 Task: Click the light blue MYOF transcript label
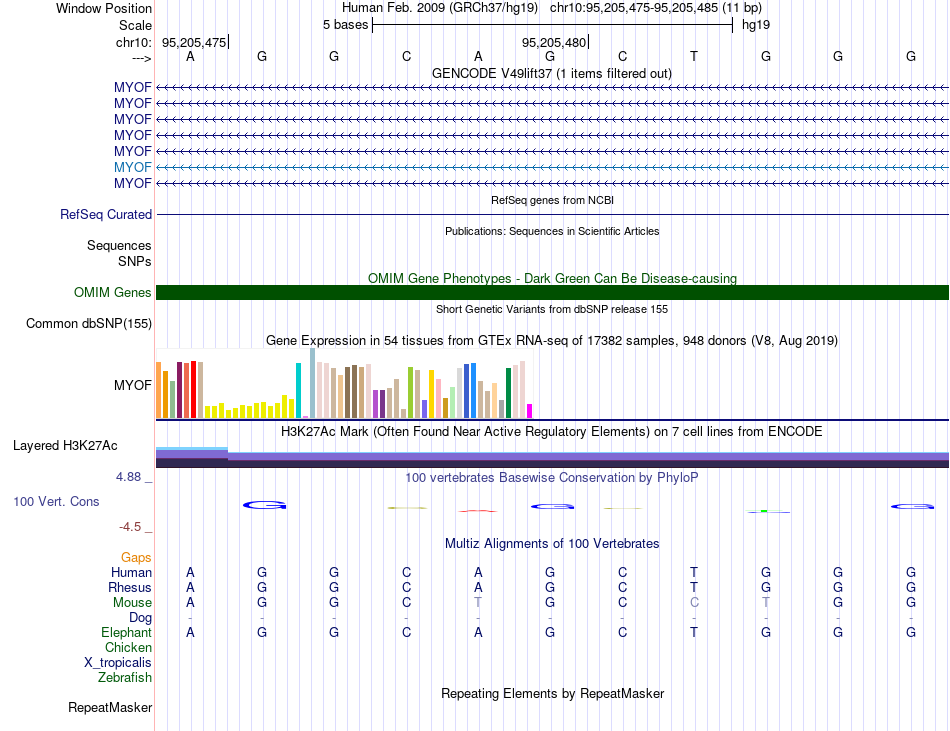pyautogui.click(x=133, y=167)
